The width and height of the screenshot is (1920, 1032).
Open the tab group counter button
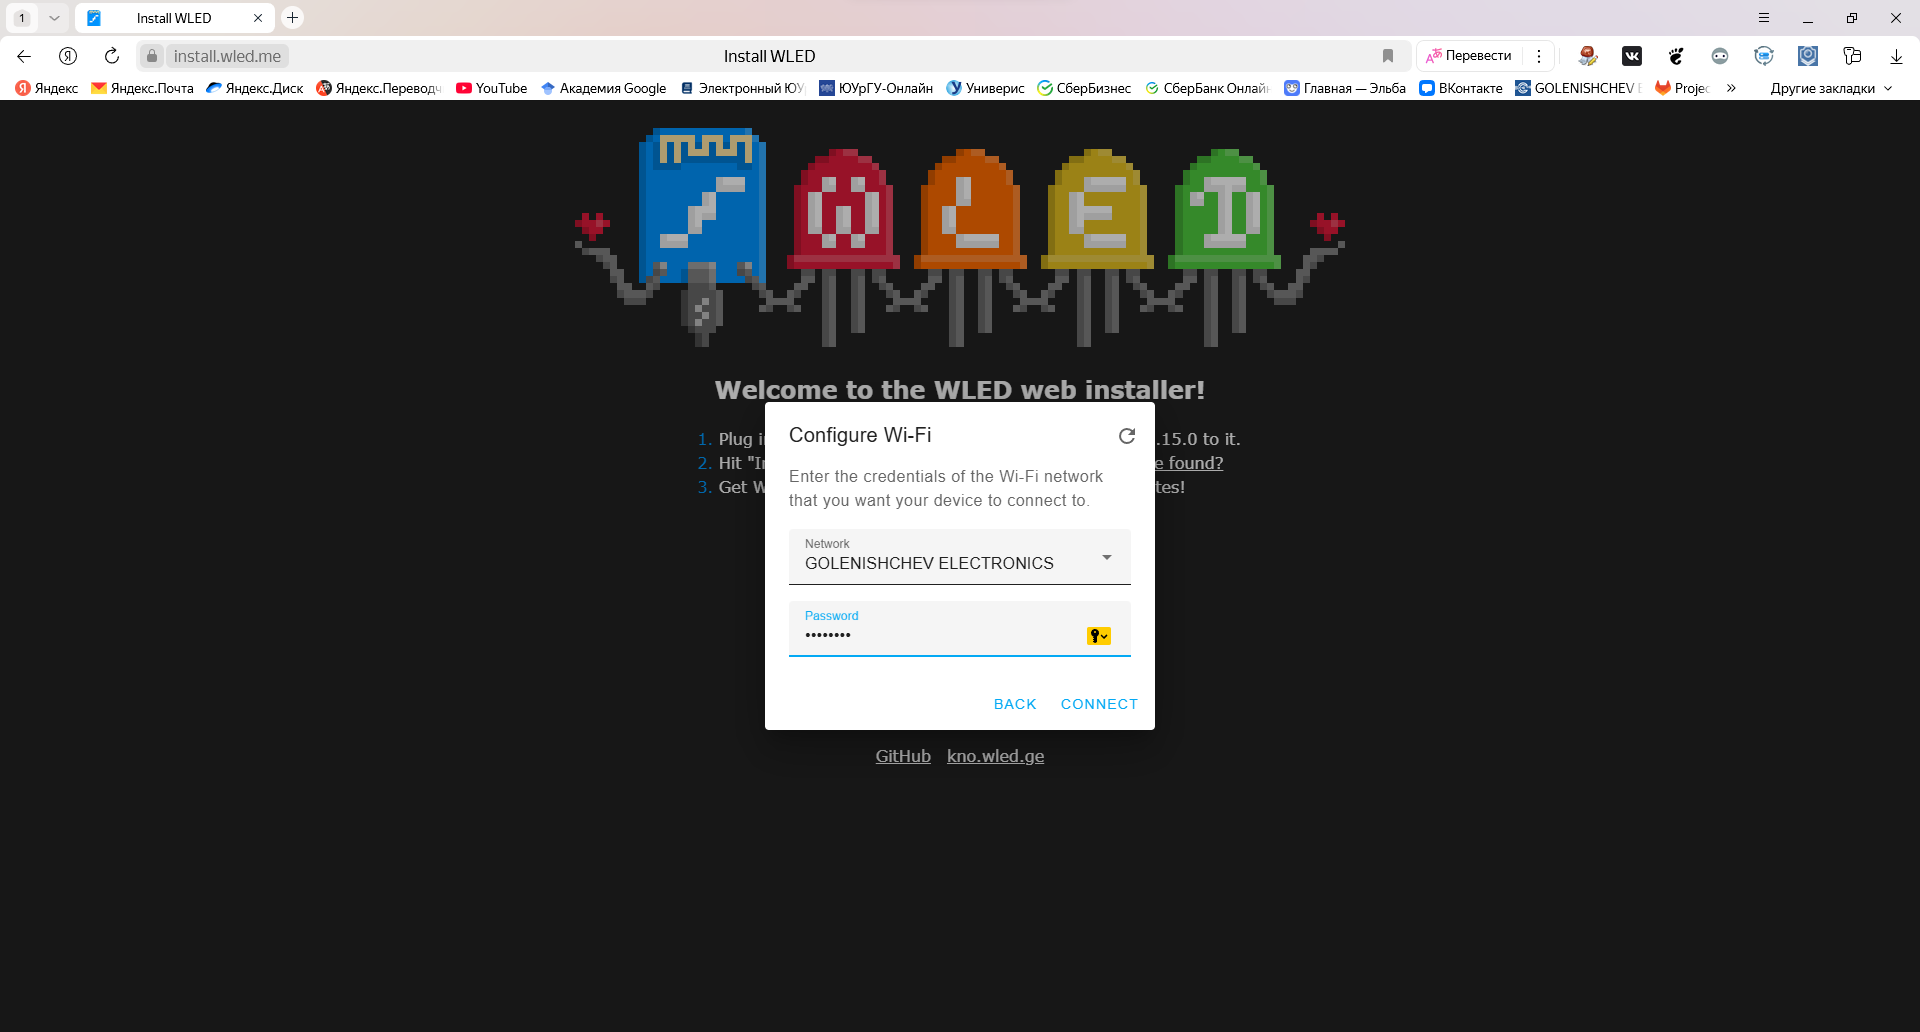(22, 18)
